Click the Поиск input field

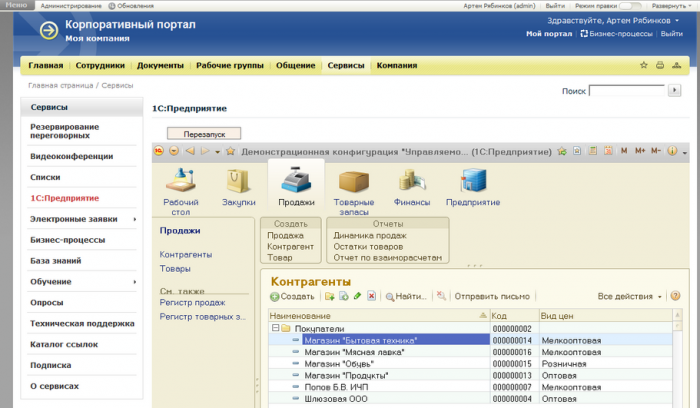627,91
